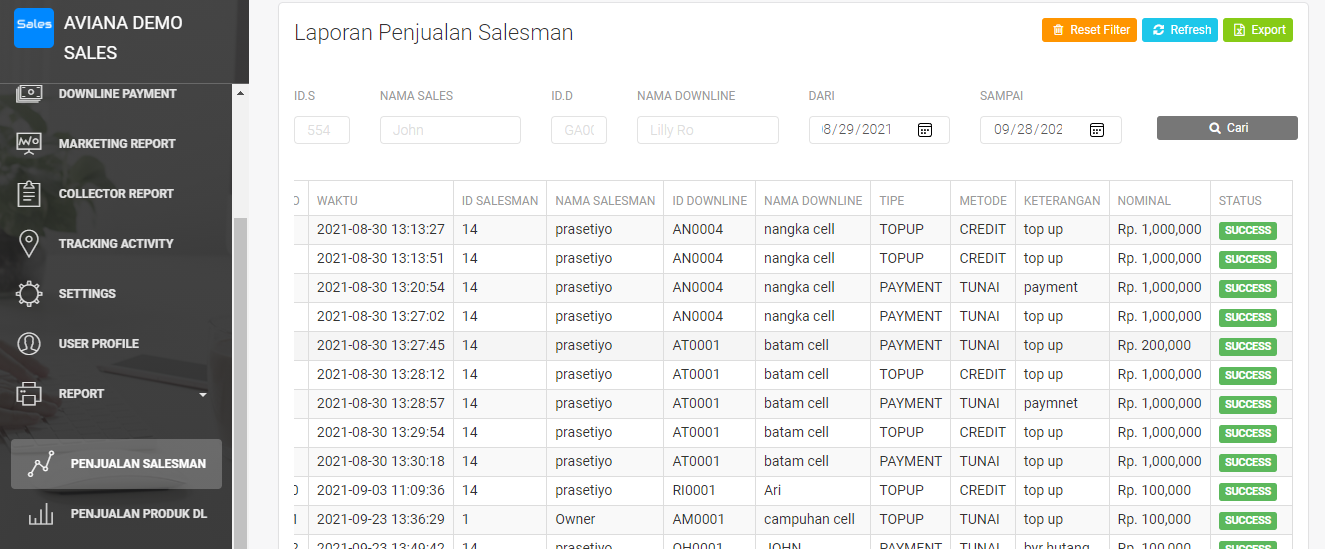Viewport: 1325px width, 549px height.
Task: Click the Collector Report clipboard icon
Action: coord(29,194)
